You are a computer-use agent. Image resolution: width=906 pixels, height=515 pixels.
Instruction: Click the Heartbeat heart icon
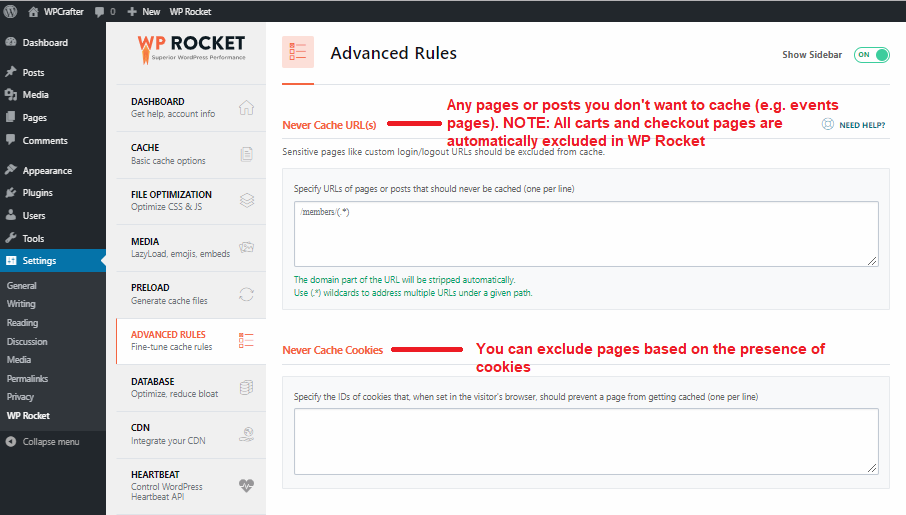point(247,486)
